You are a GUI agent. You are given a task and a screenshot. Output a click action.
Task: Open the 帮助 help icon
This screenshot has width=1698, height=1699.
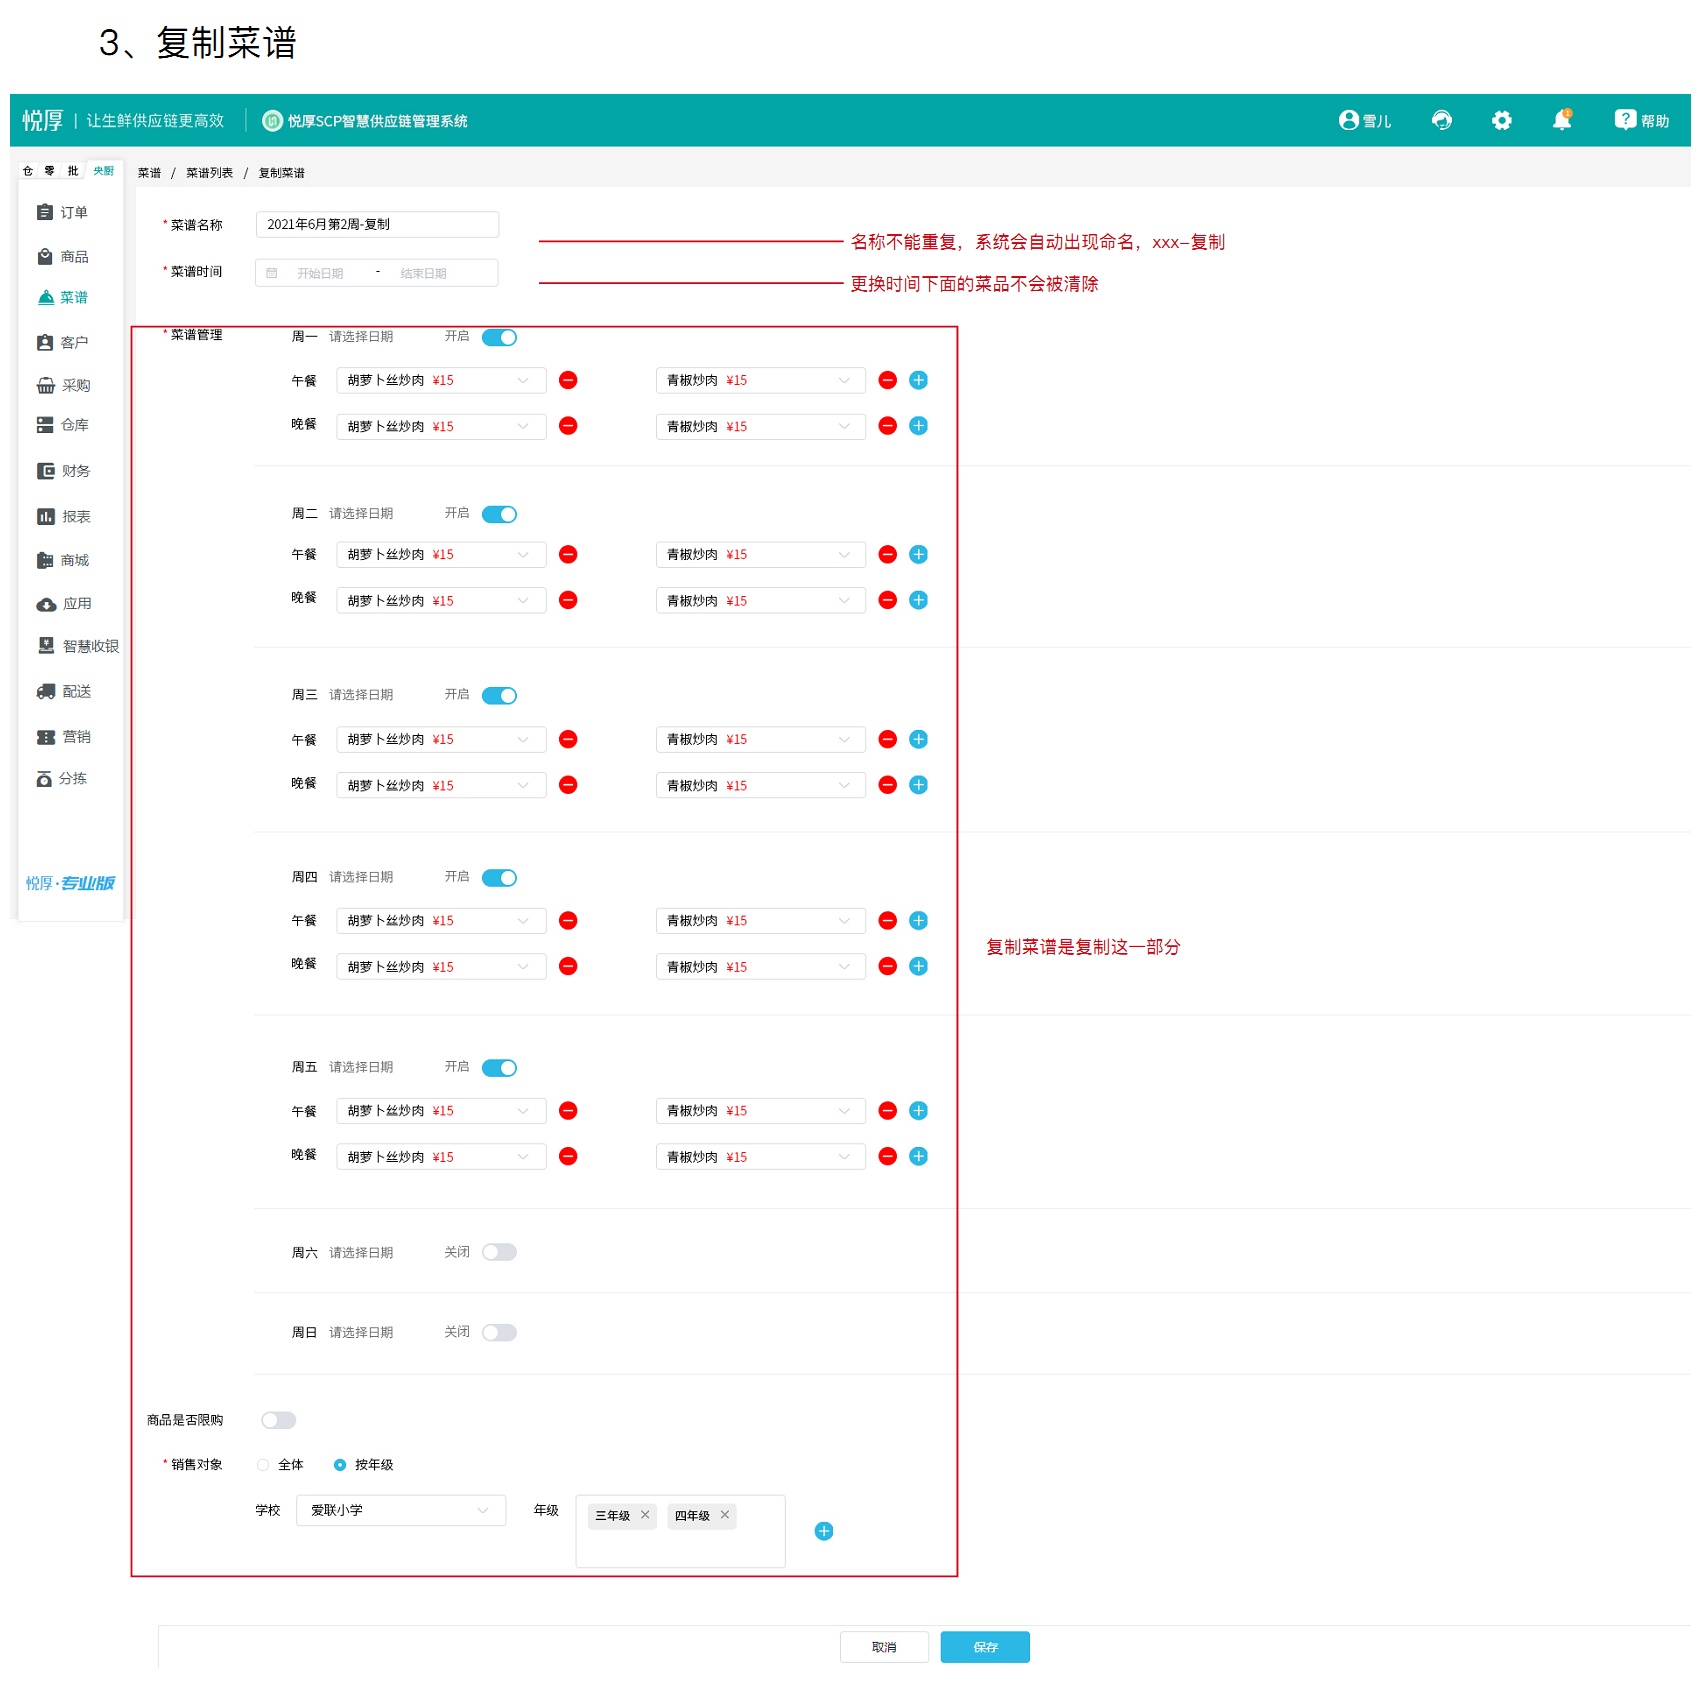click(1624, 120)
